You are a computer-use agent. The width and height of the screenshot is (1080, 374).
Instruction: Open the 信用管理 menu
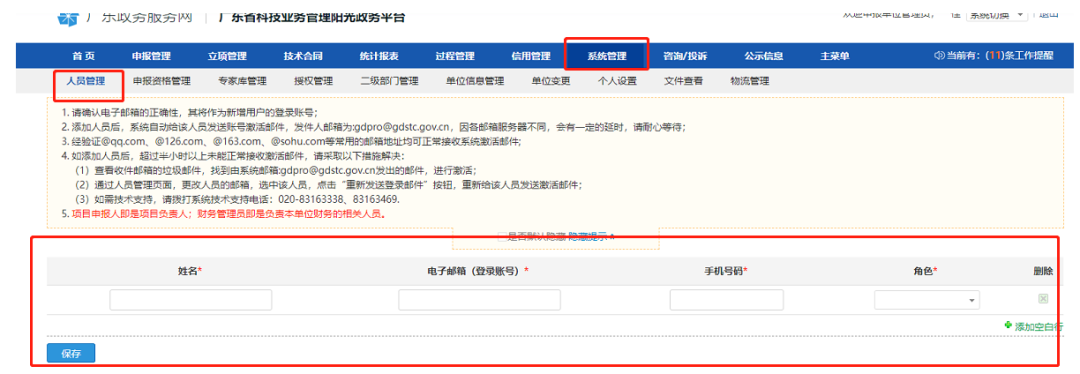tap(530, 56)
